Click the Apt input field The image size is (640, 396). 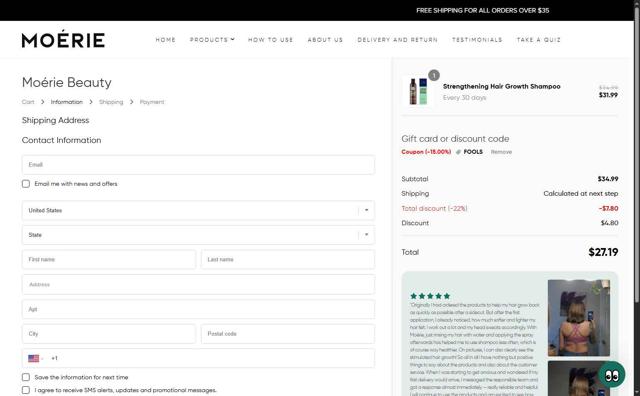[x=198, y=309]
